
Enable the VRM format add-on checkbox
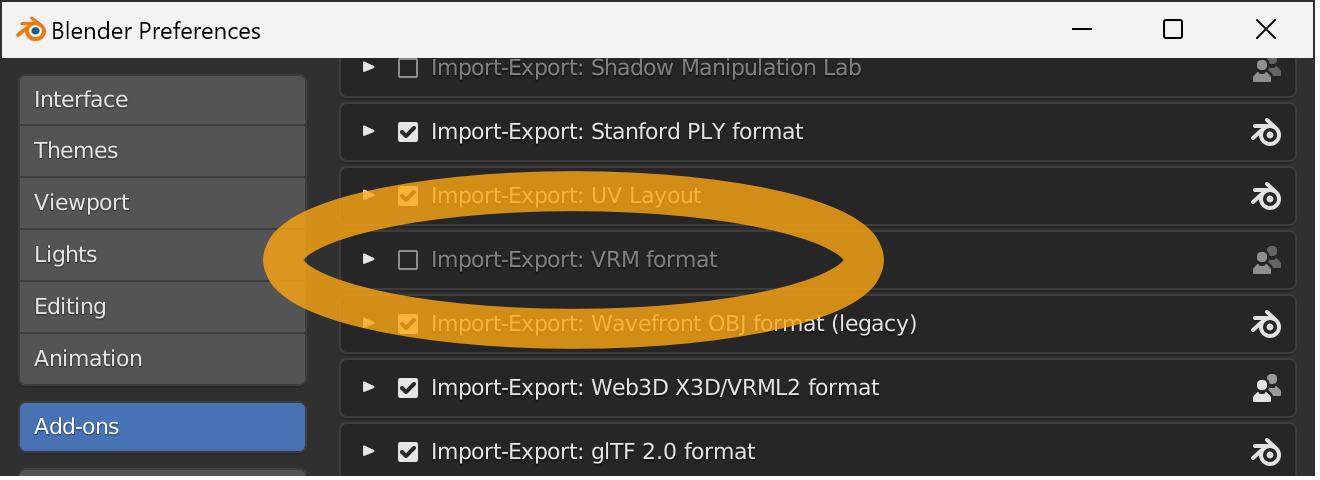(x=408, y=260)
